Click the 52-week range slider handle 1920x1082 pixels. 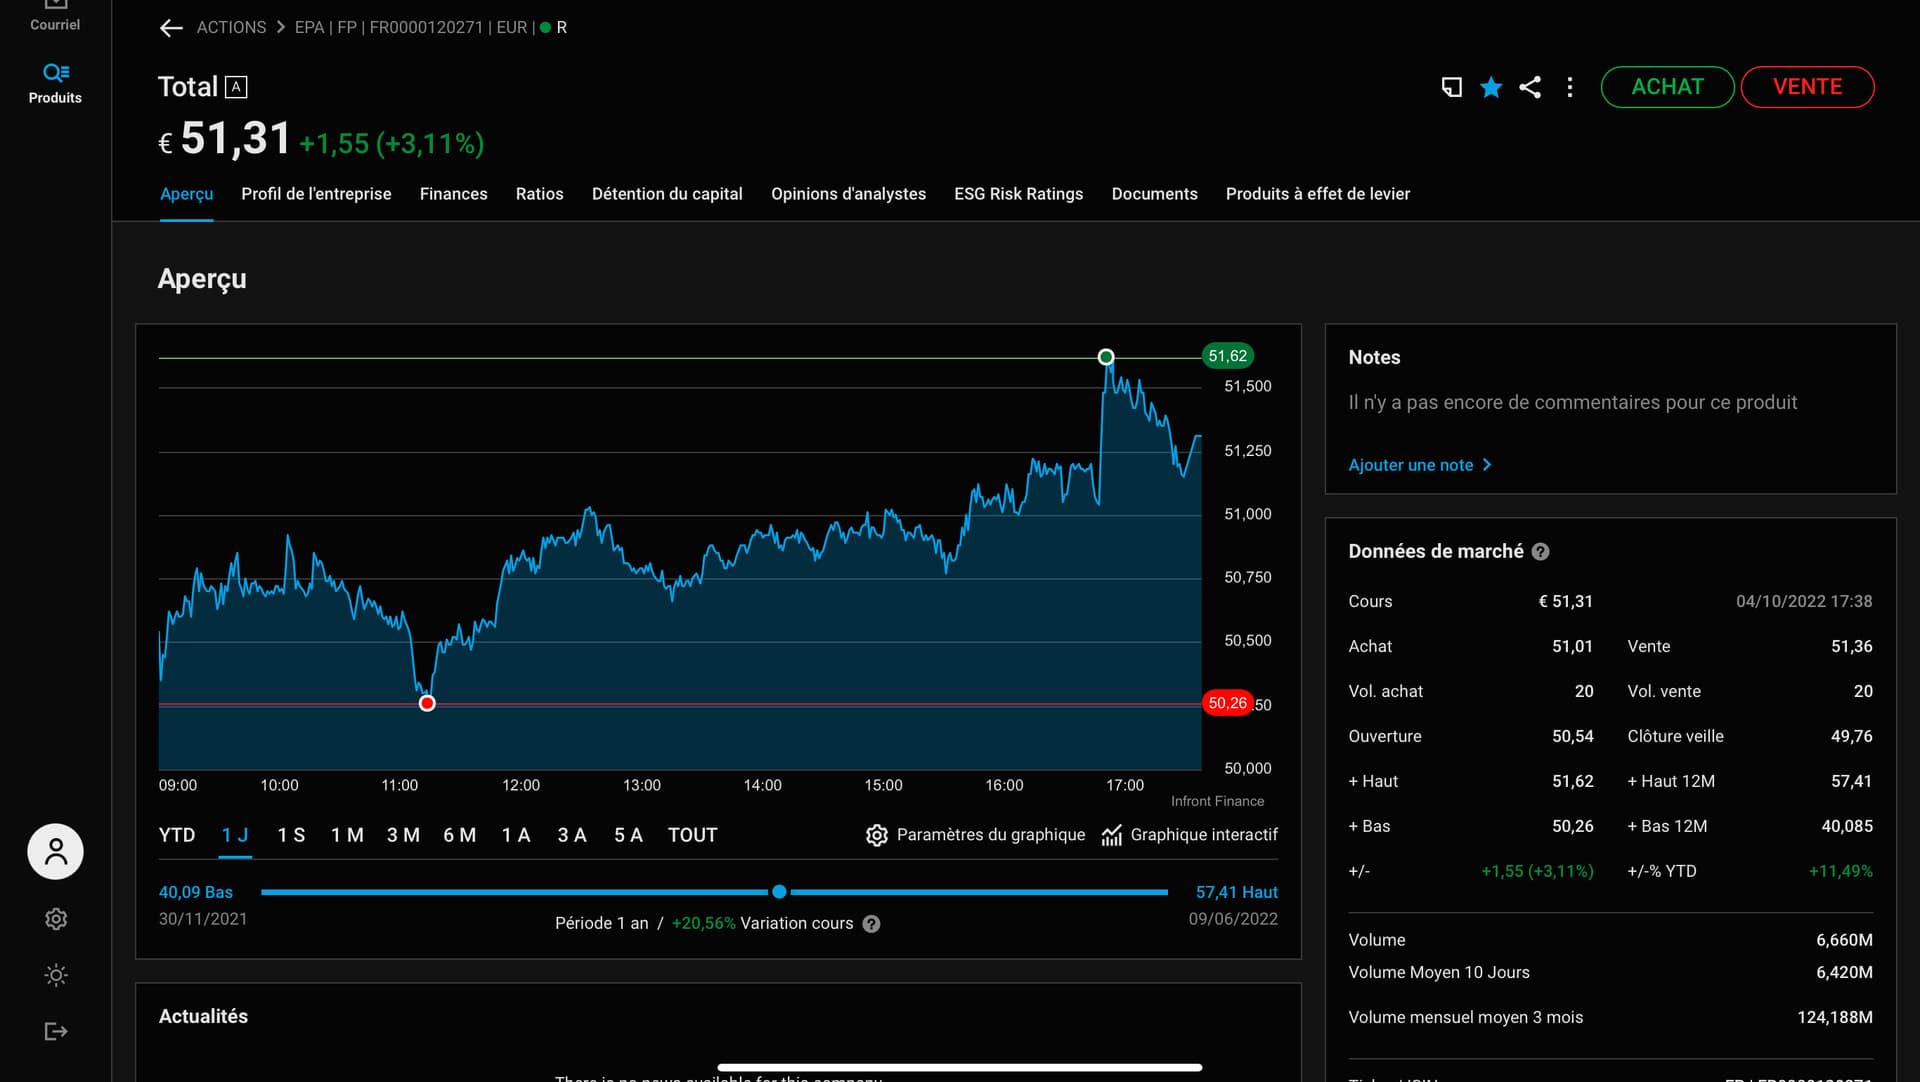(x=779, y=892)
